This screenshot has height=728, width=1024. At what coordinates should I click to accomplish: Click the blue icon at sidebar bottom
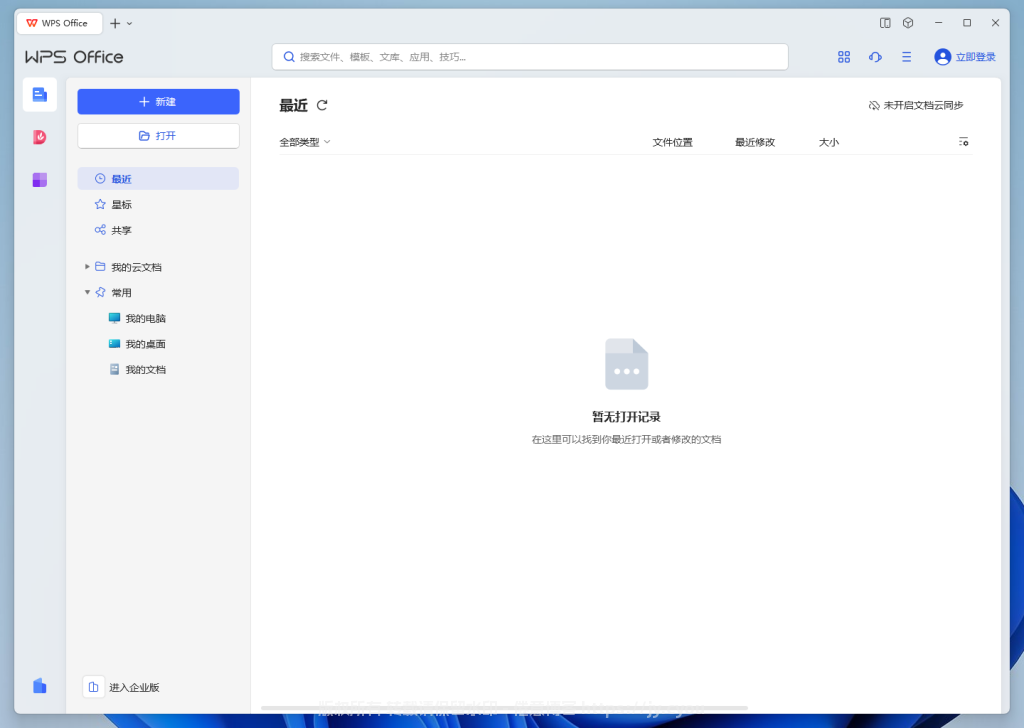click(x=39, y=685)
